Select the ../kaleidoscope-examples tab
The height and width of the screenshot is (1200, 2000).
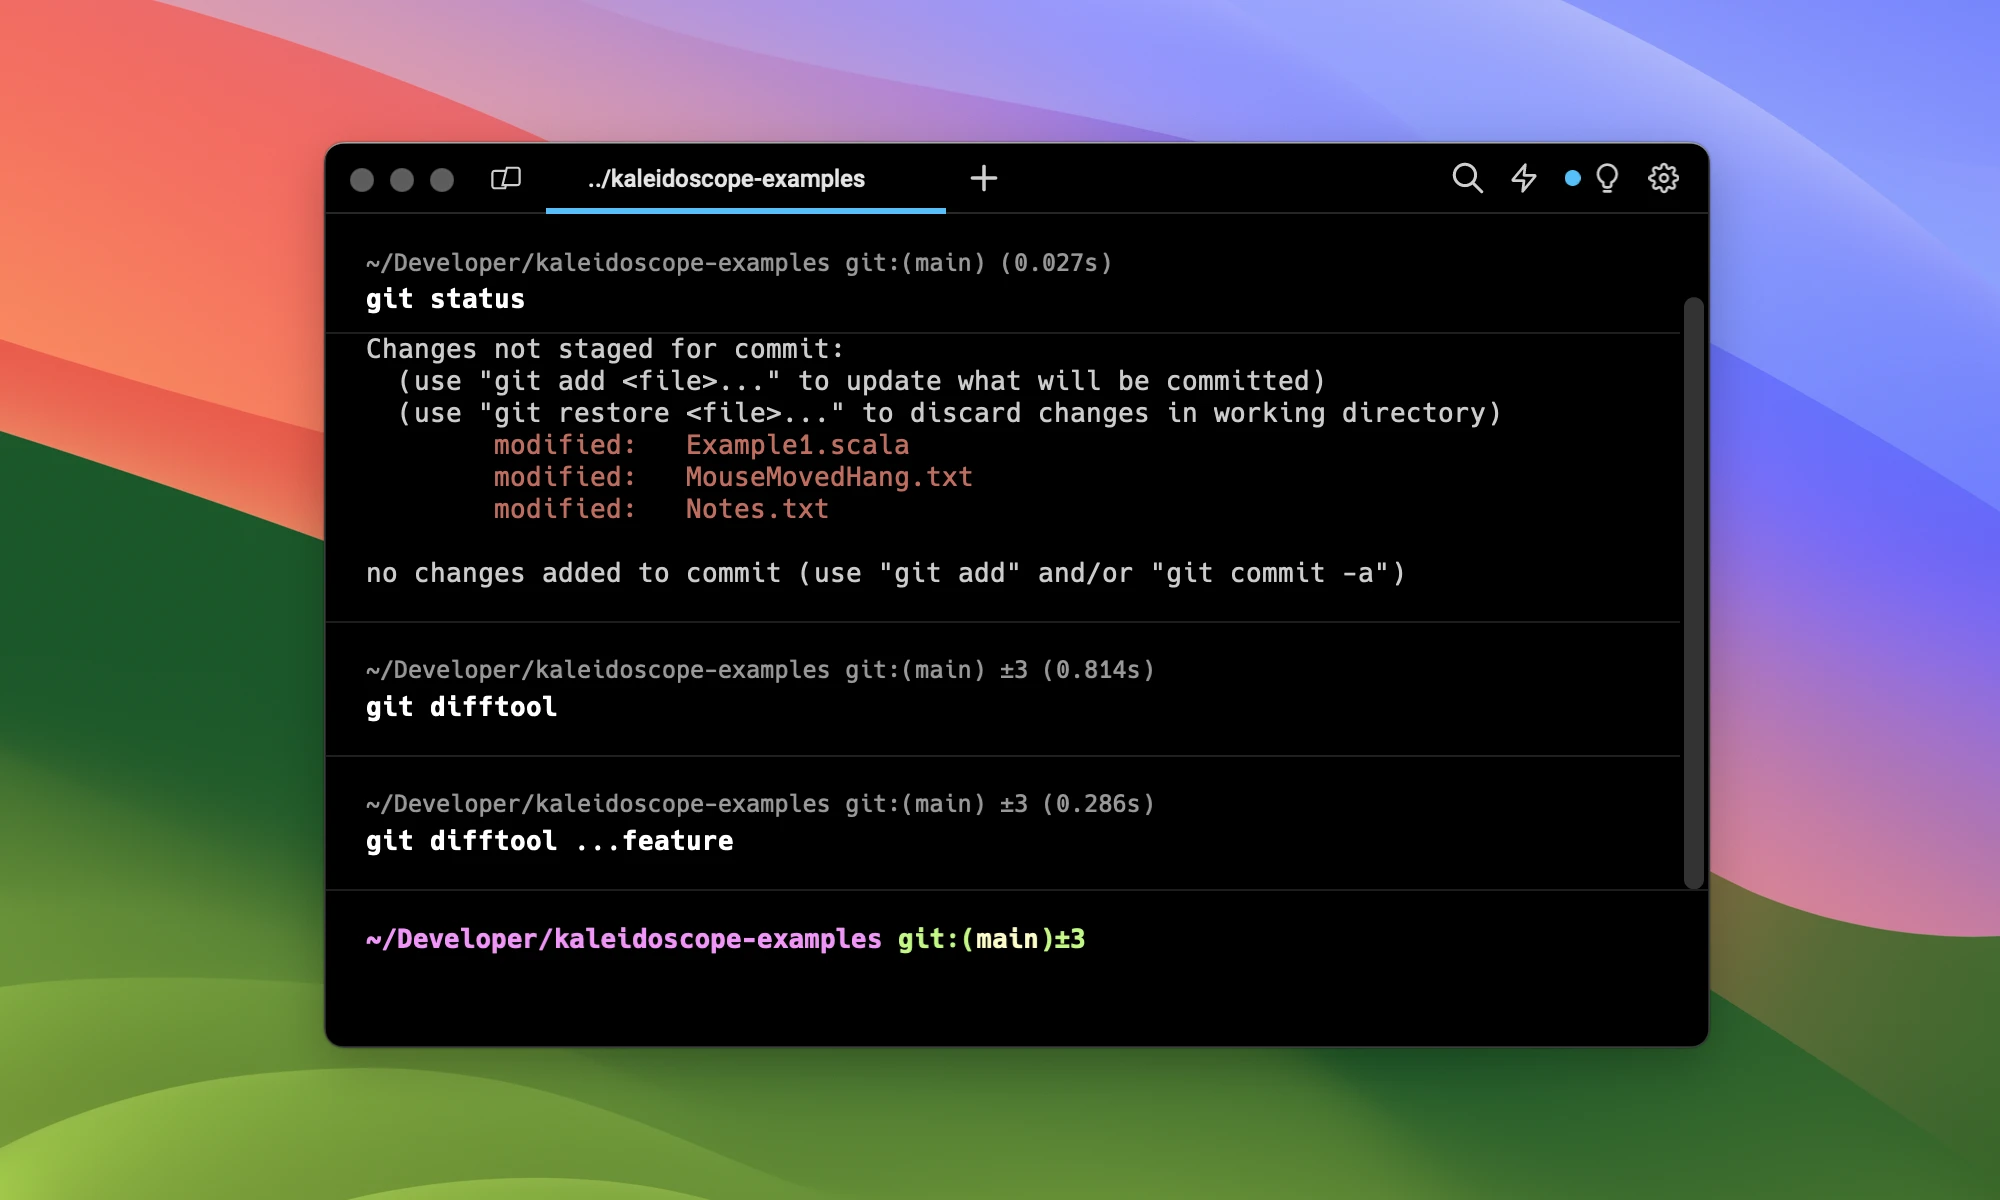pos(725,178)
